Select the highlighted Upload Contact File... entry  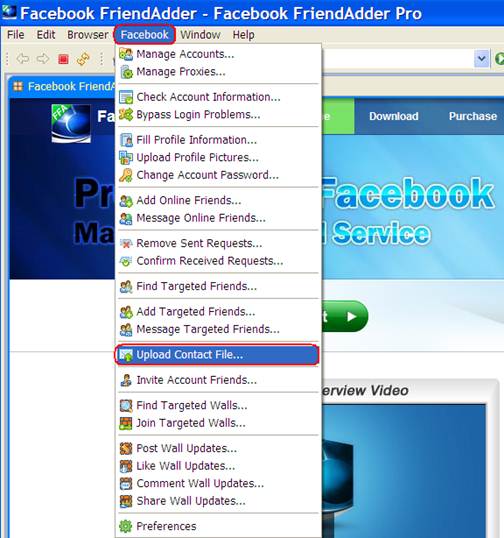(218, 355)
